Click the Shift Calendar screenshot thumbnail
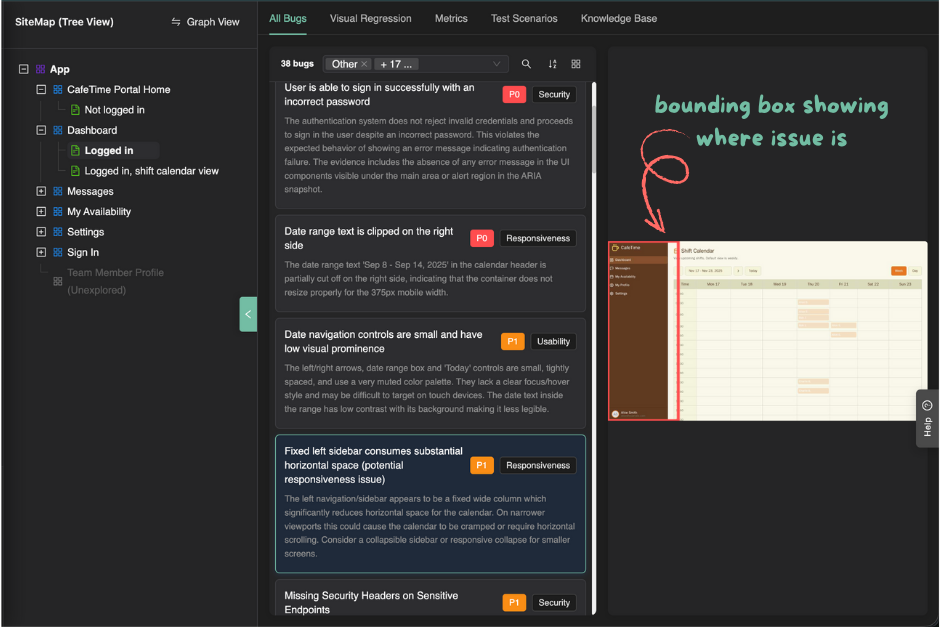Image resolution: width=940 pixels, height=627 pixels. [x=767, y=330]
